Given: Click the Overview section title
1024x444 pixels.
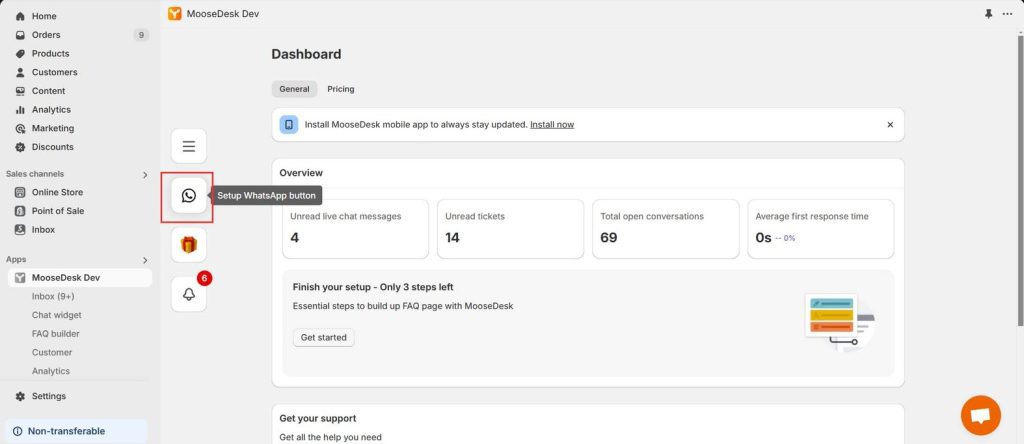Looking at the screenshot, I should click(301, 173).
